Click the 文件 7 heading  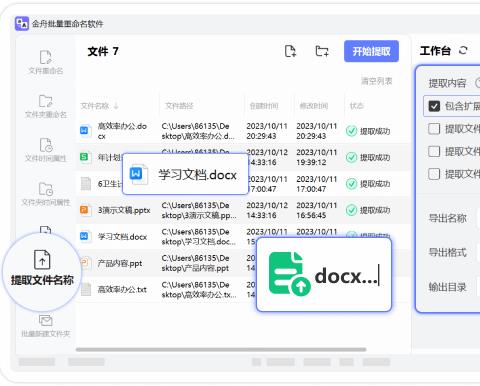pos(103,51)
